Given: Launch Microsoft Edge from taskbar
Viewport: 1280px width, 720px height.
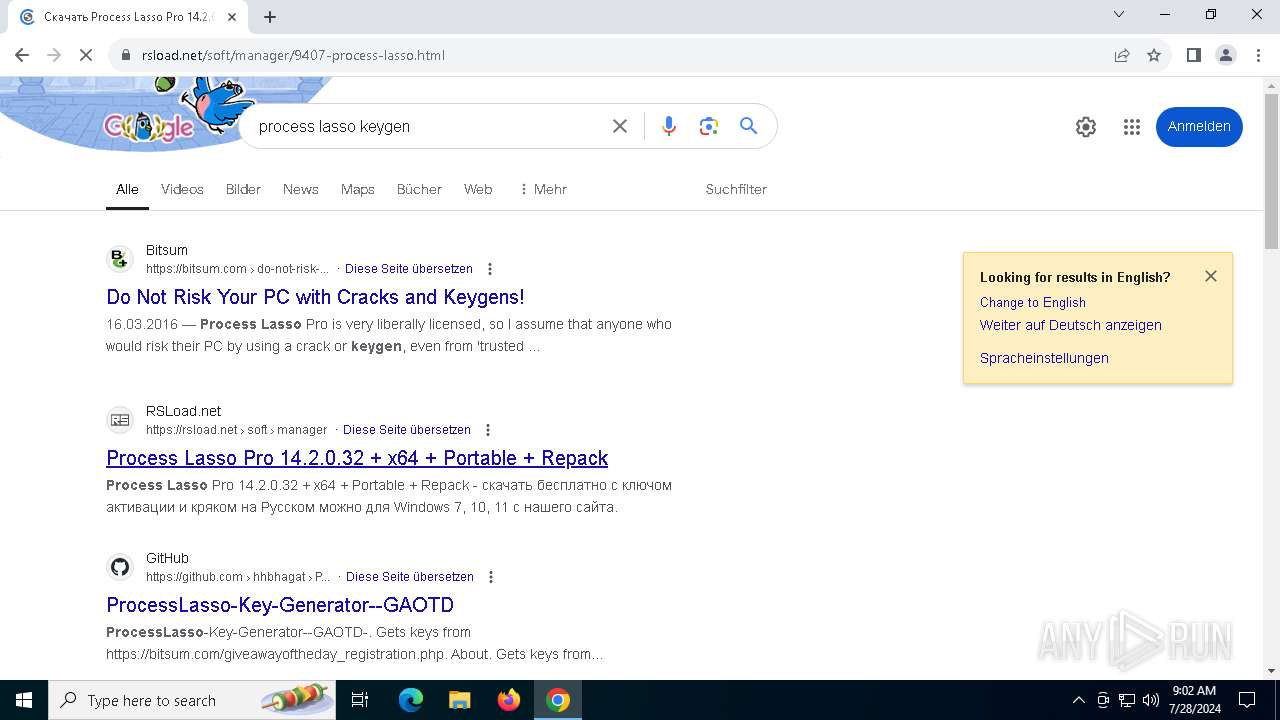Looking at the screenshot, I should (x=411, y=700).
